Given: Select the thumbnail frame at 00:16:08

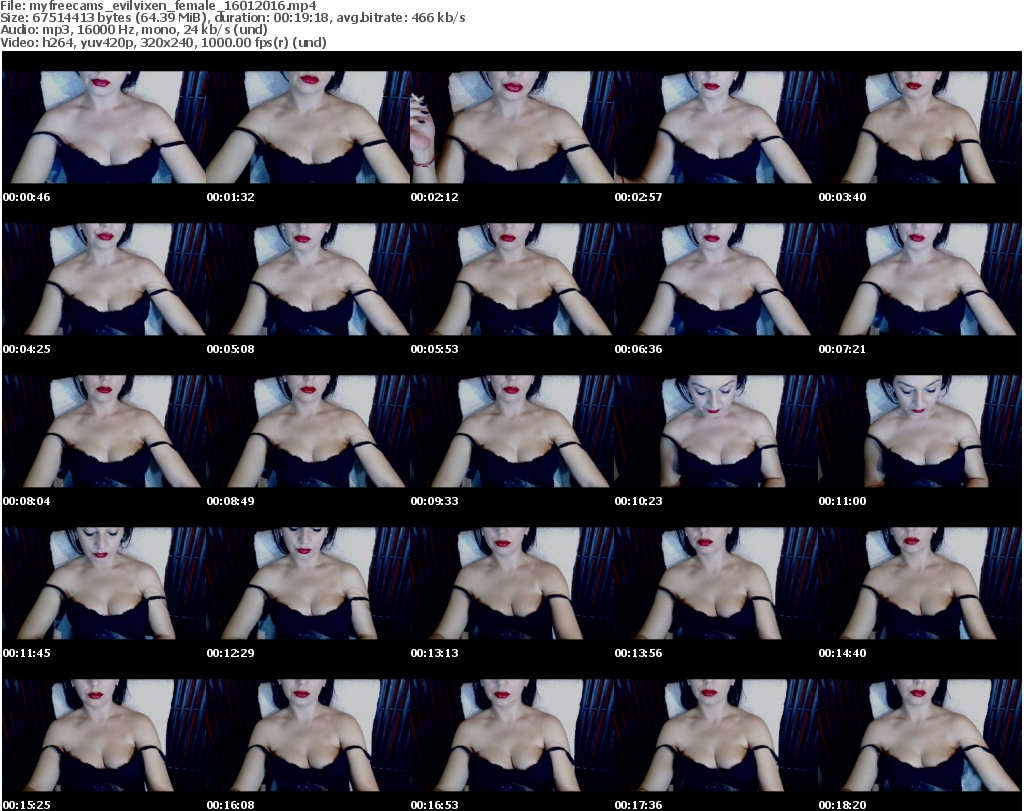Looking at the screenshot, I should tap(308, 736).
